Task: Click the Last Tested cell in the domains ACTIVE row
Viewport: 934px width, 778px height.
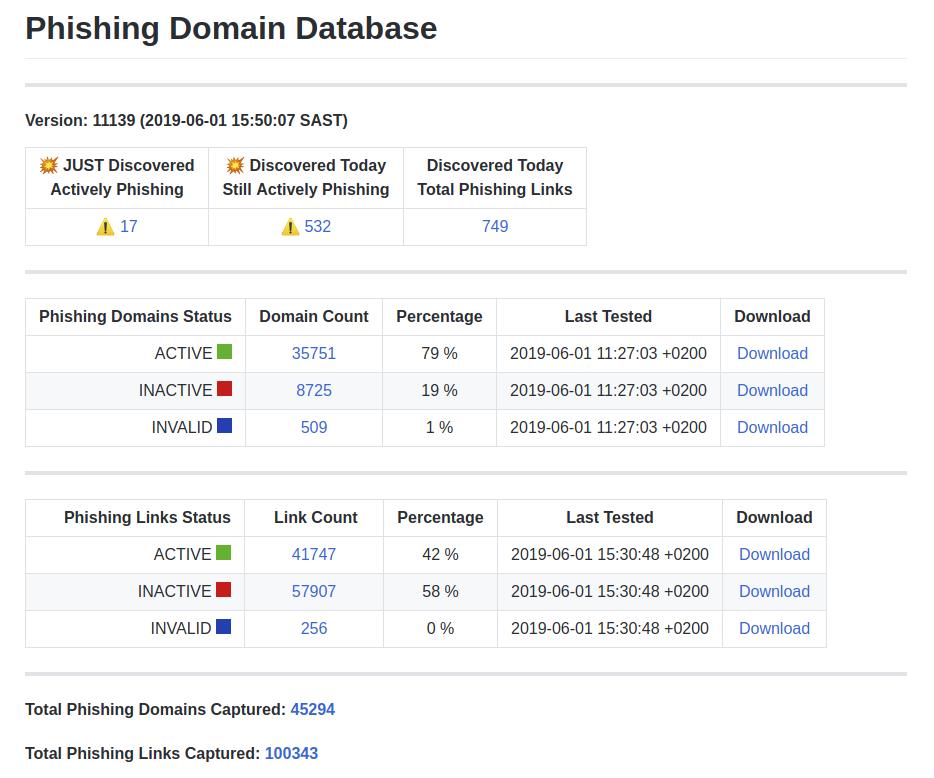Action: pyautogui.click(x=608, y=353)
